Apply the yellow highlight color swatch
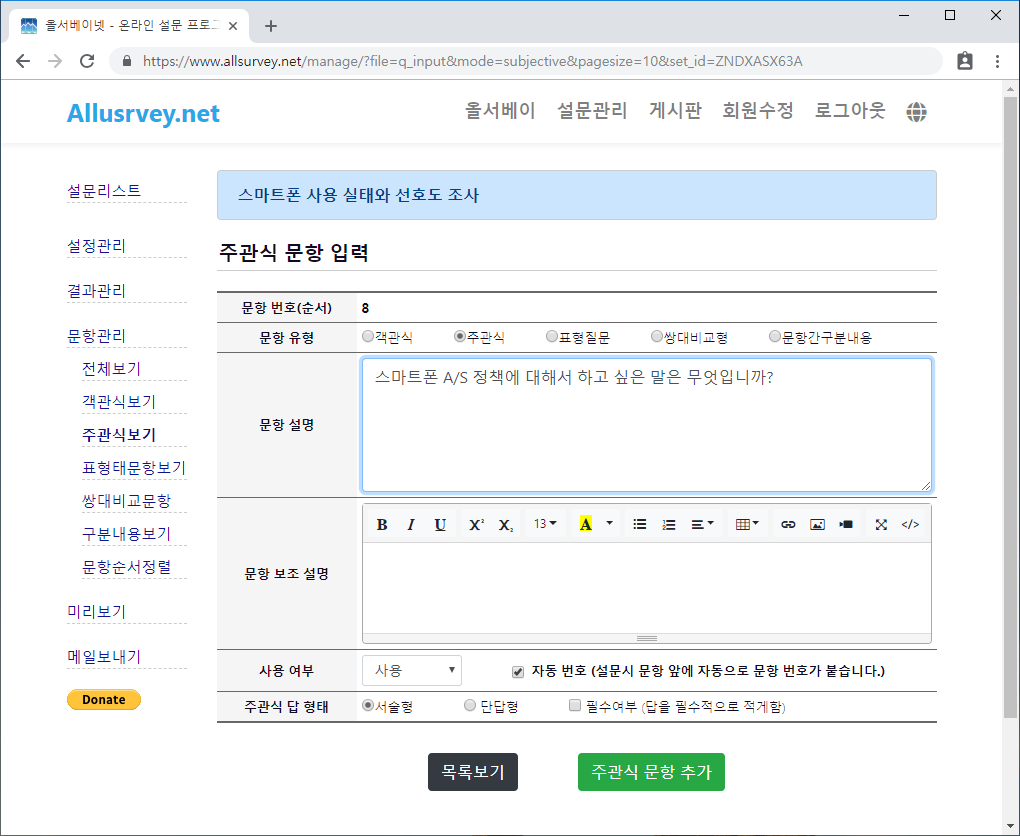This screenshot has height=836, width=1020. 586,525
